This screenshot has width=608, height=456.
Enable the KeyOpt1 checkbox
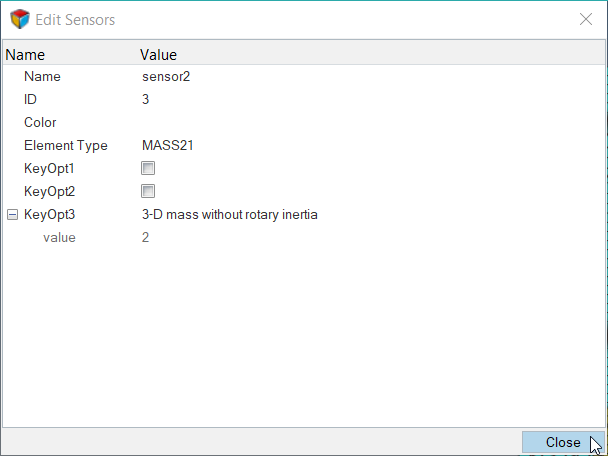coord(148,169)
